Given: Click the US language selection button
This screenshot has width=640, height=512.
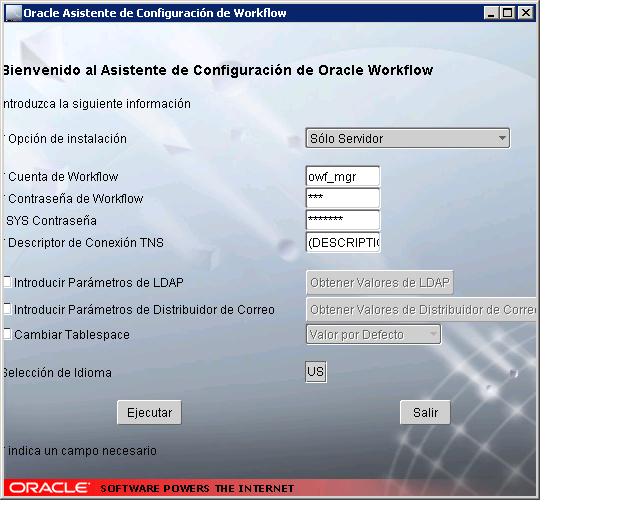Looking at the screenshot, I should (316, 372).
